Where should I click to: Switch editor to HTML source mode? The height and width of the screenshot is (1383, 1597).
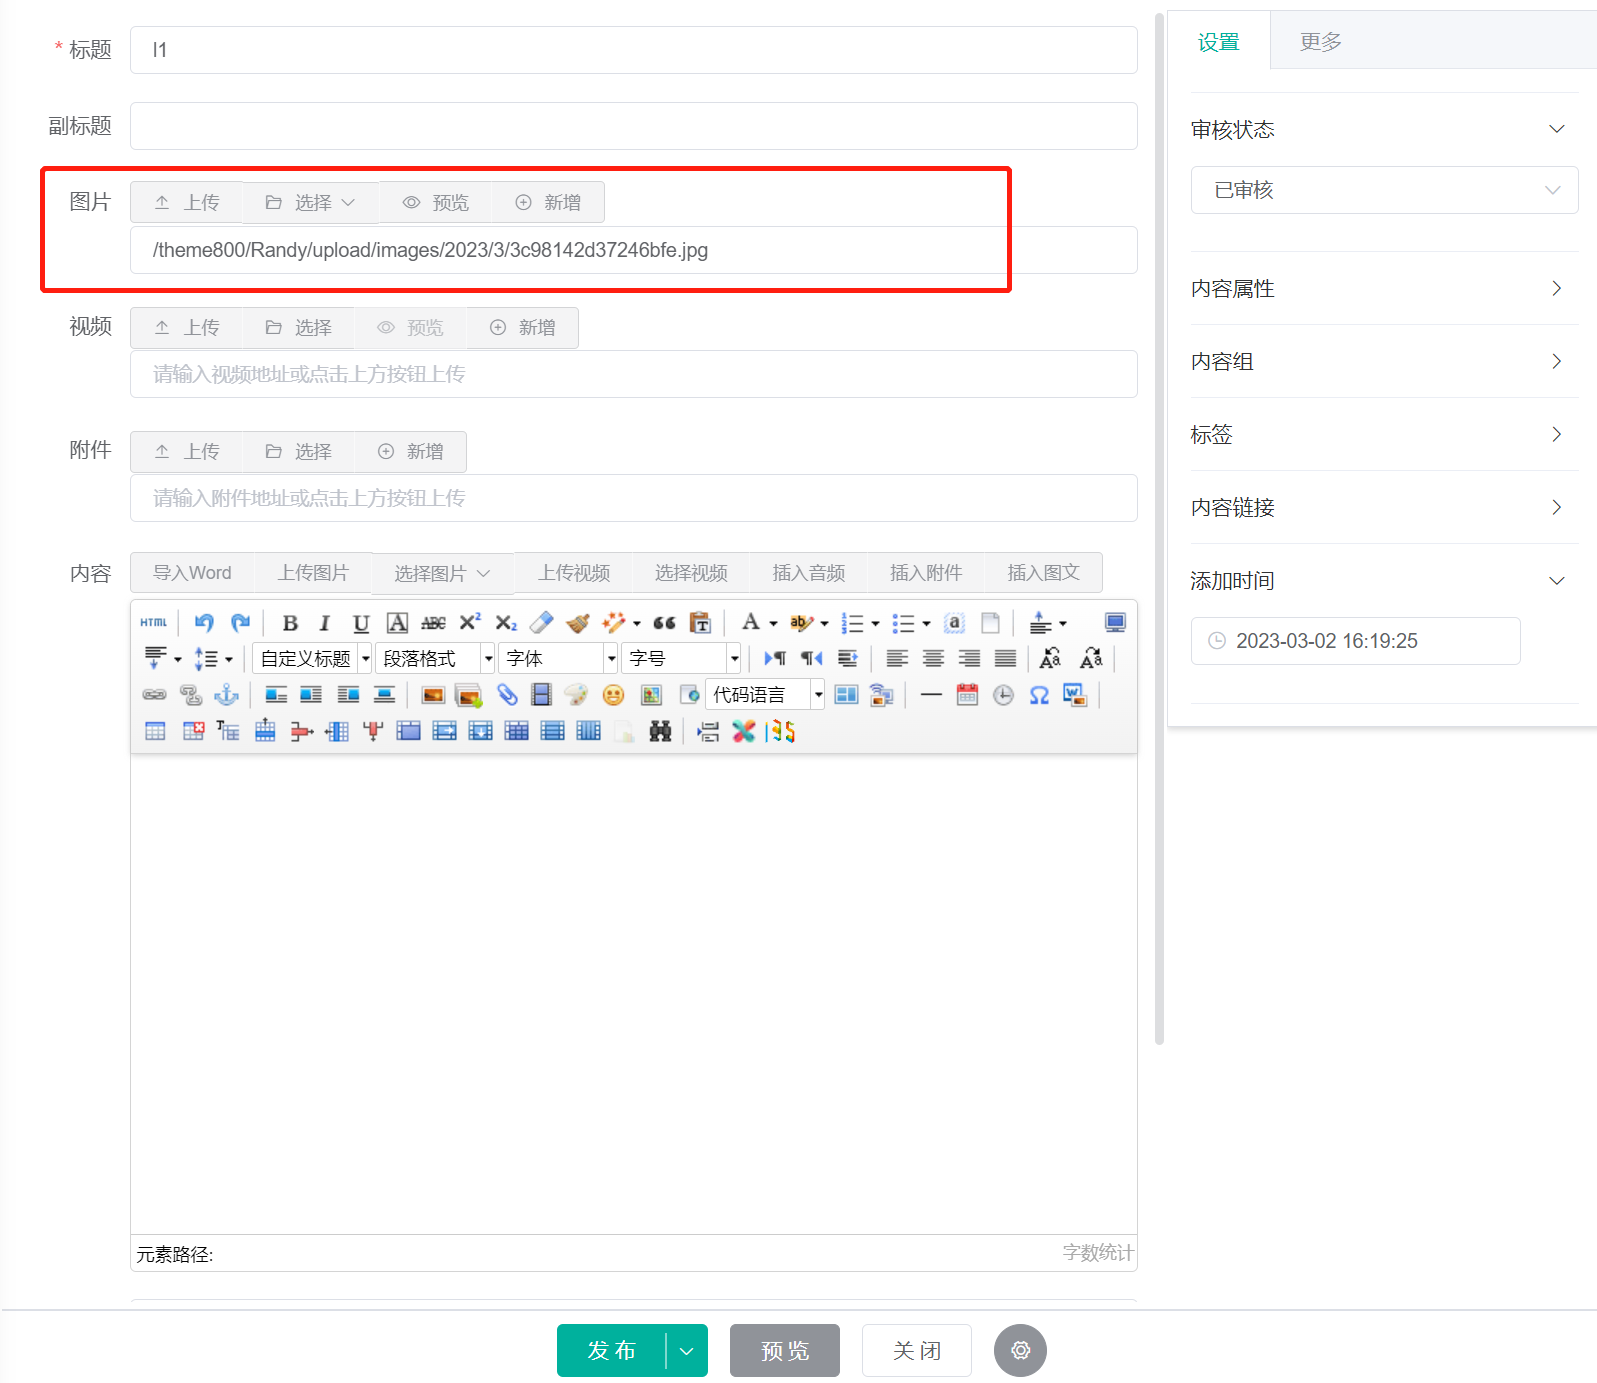click(154, 623)
